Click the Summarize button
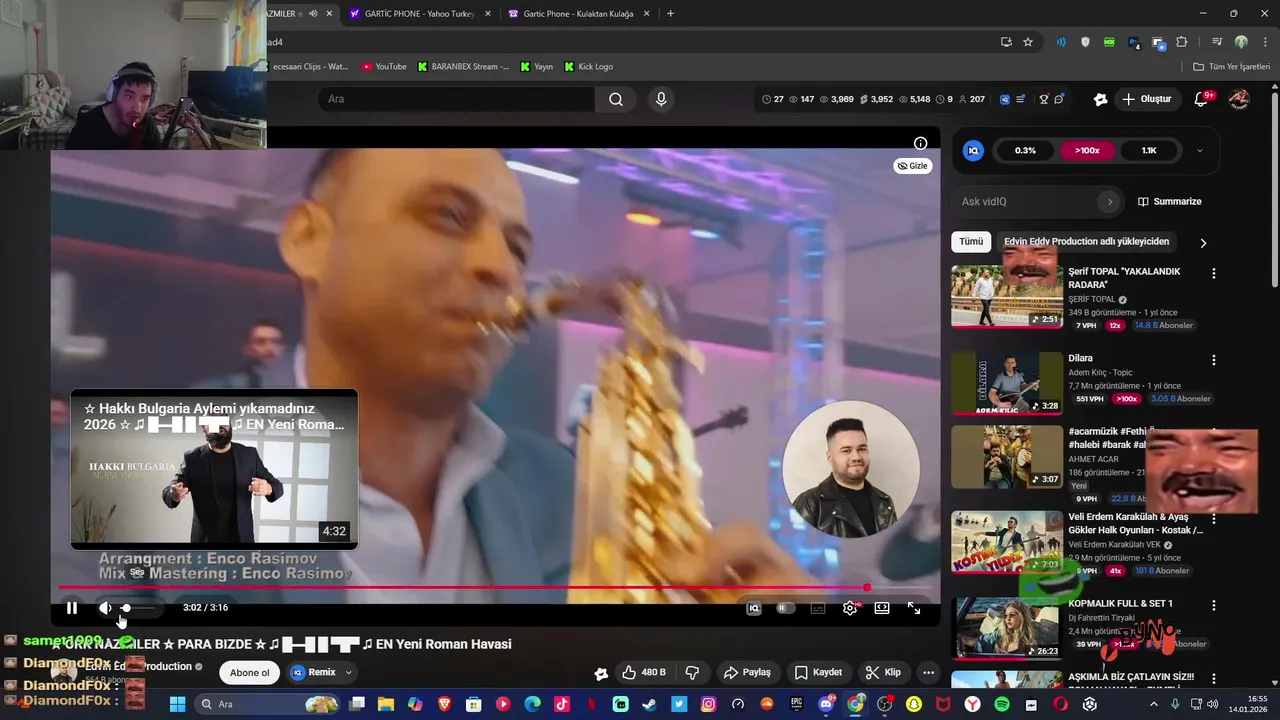 coord(1170,202)
